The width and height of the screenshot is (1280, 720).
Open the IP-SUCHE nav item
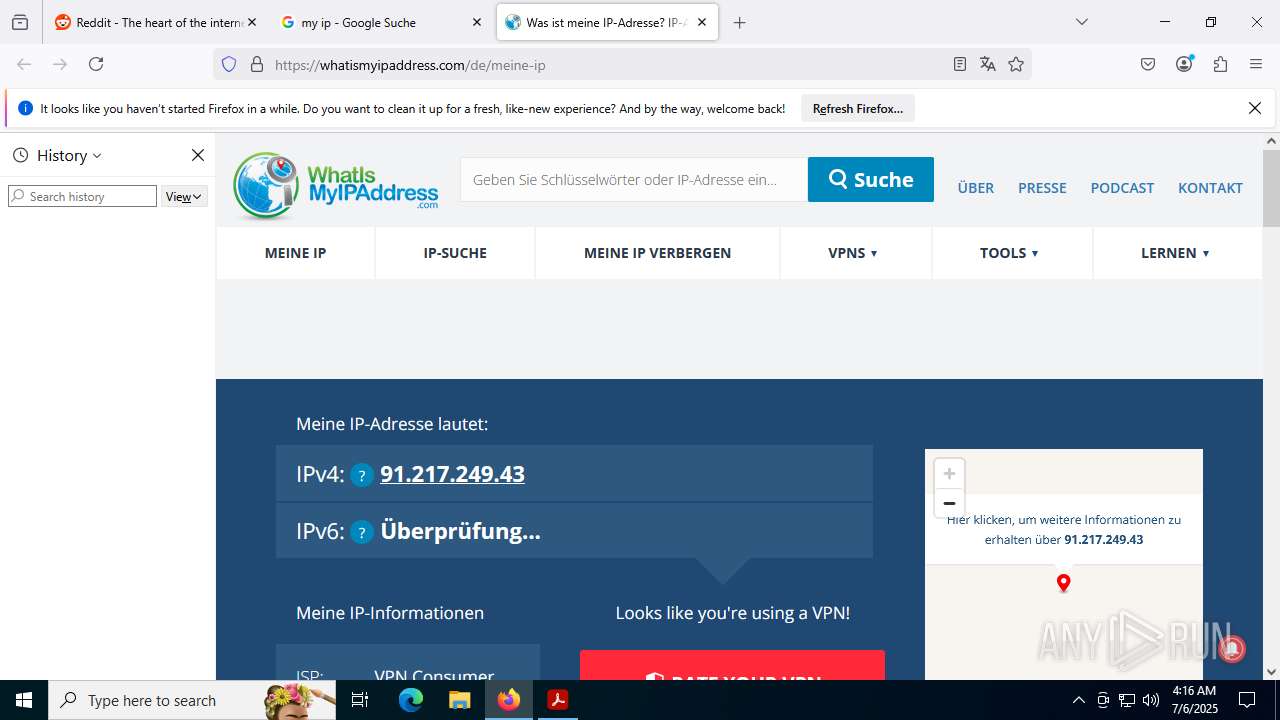click(455, 253)
